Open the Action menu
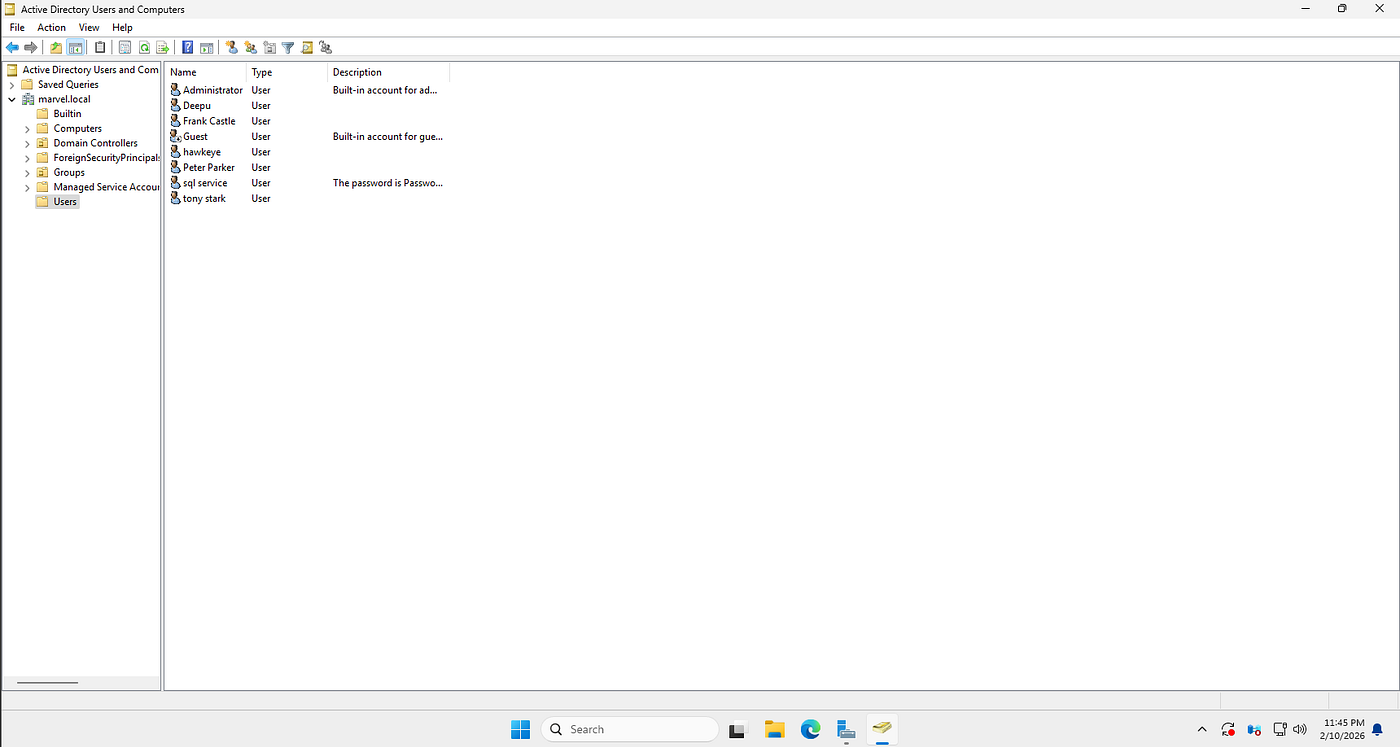Image resolution: width=1400 pixels, height=747 pixels. click(x=51, y=28)
